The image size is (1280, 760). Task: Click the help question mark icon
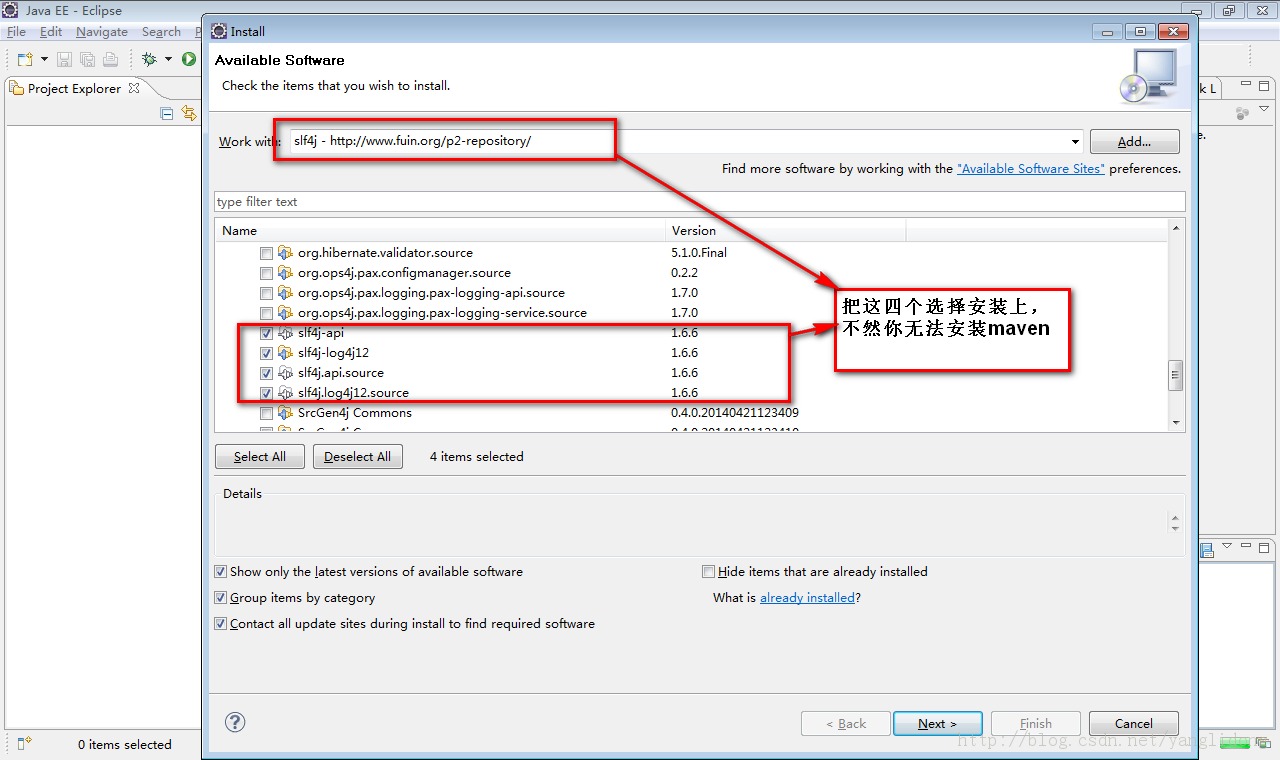pyautogui.click(x=235, y=722)
